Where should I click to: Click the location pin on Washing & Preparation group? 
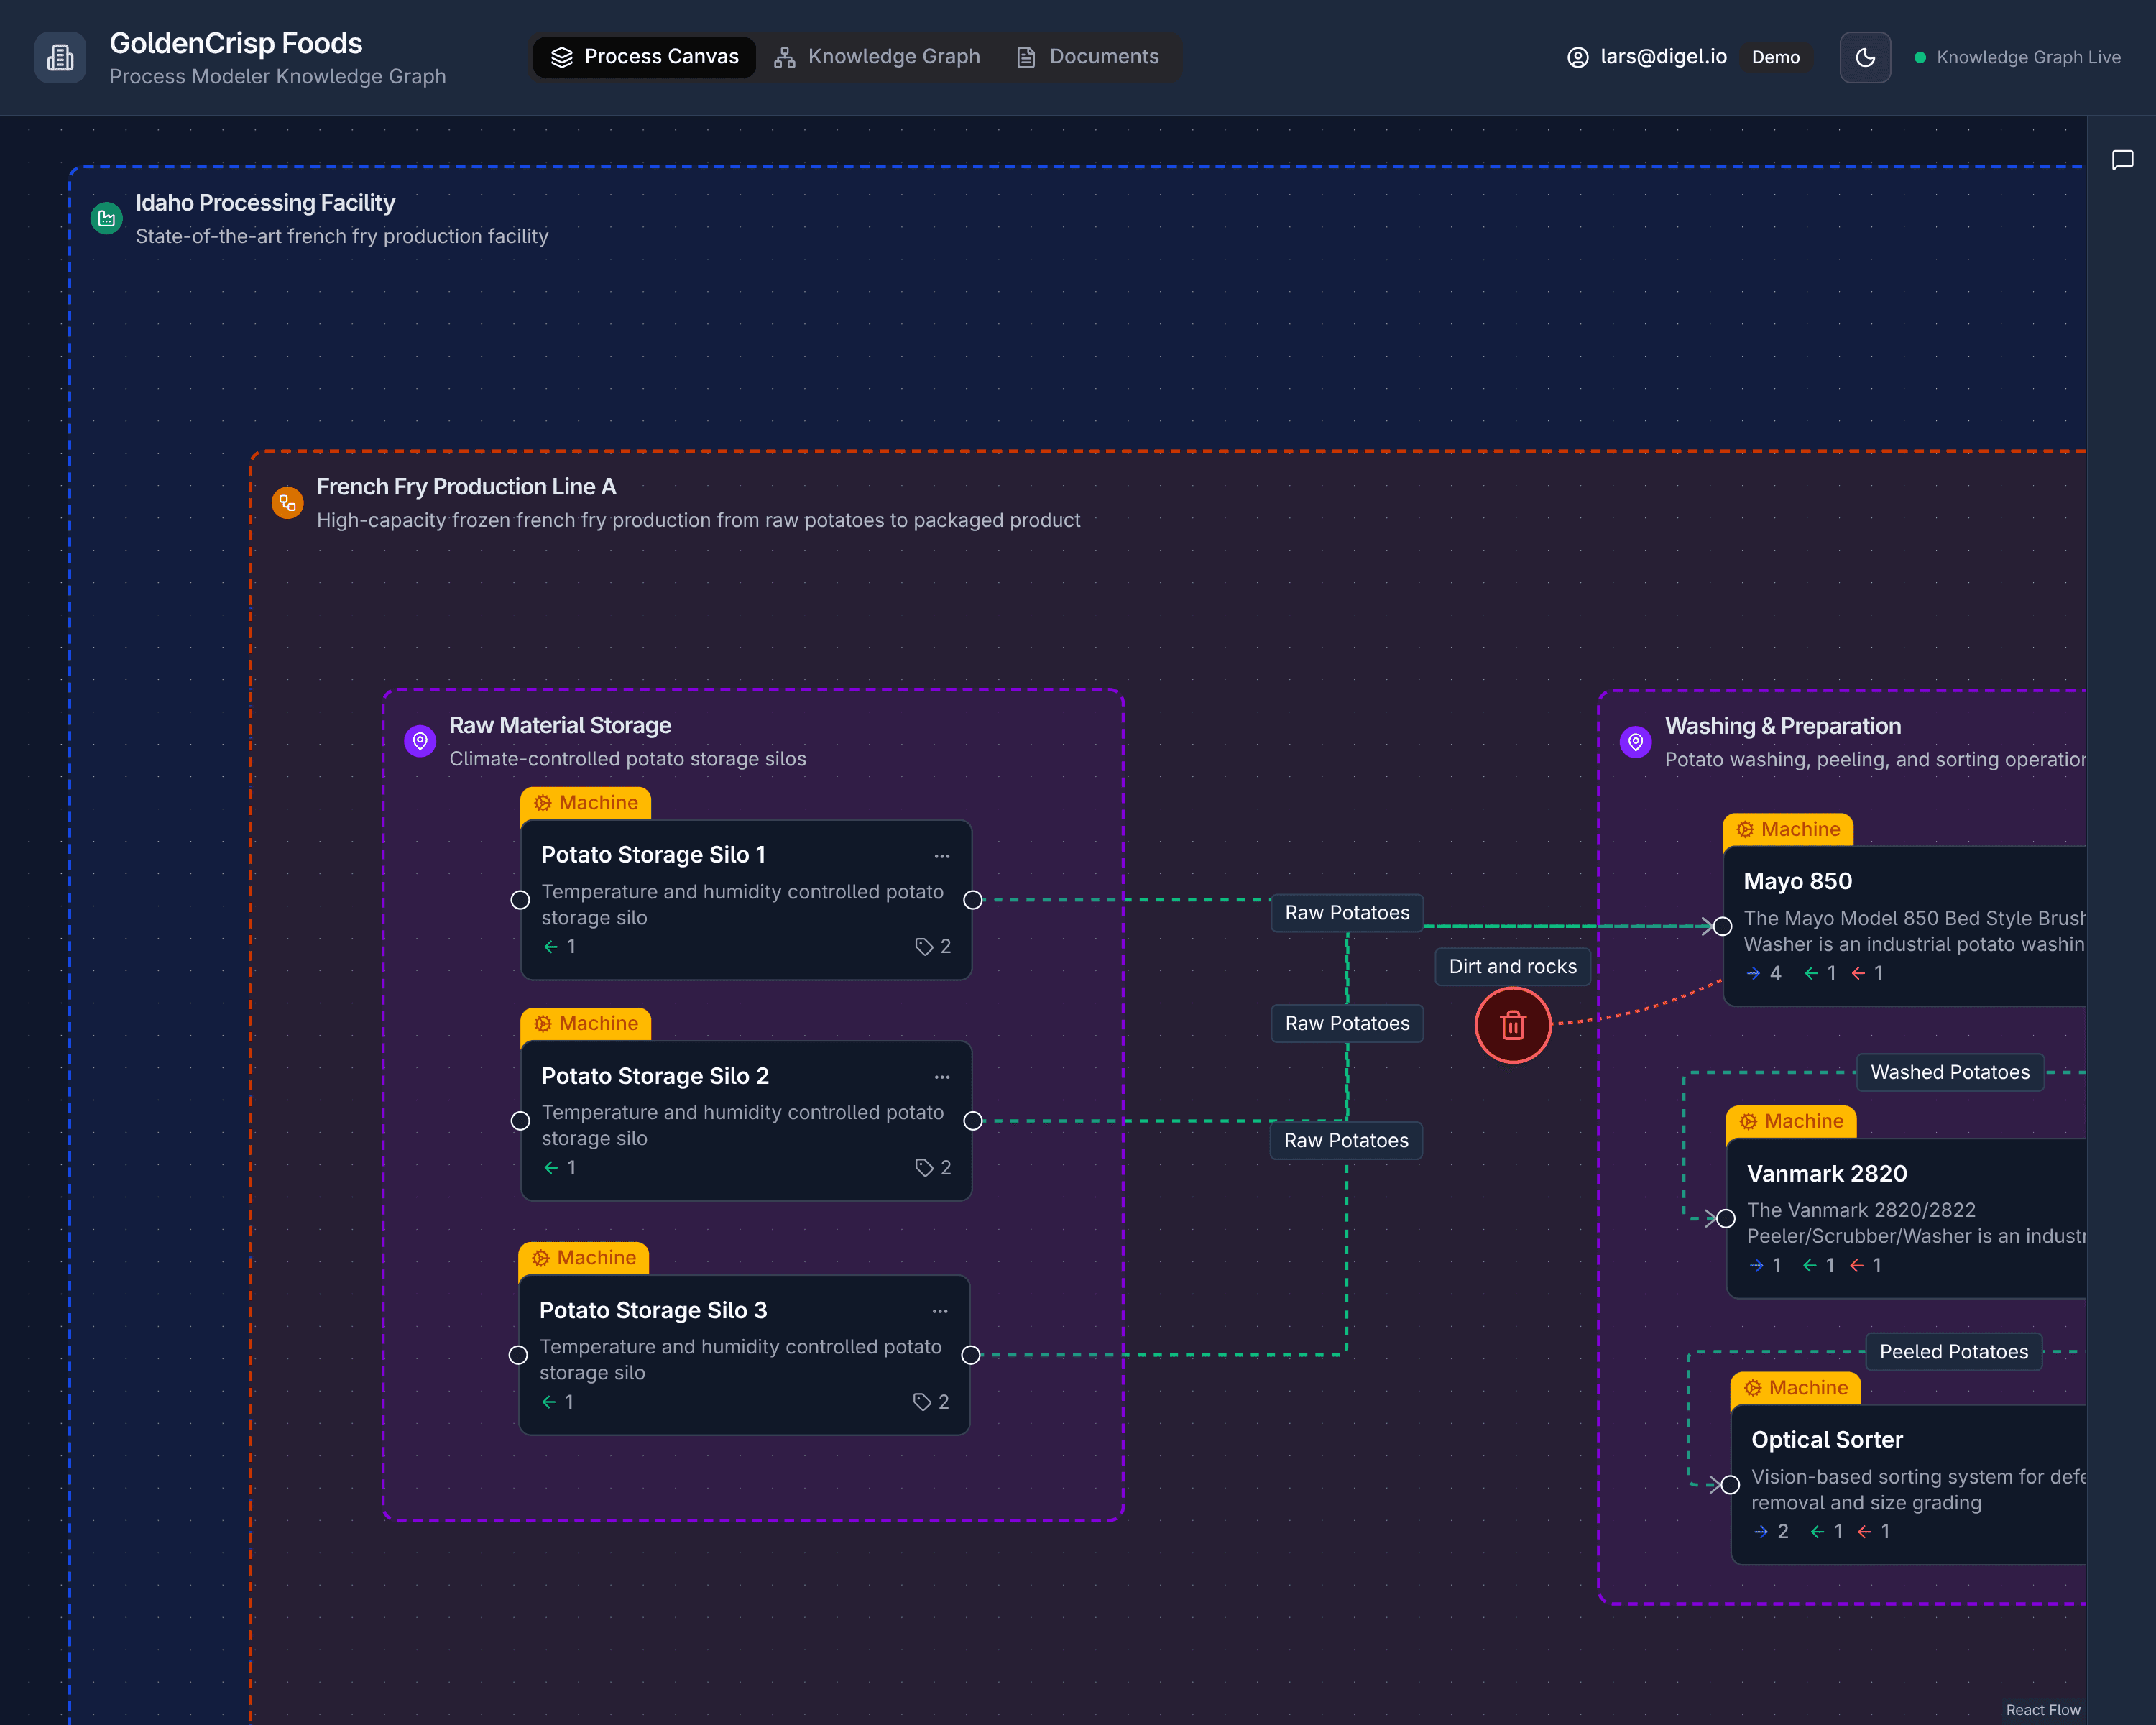[1635, 741]
